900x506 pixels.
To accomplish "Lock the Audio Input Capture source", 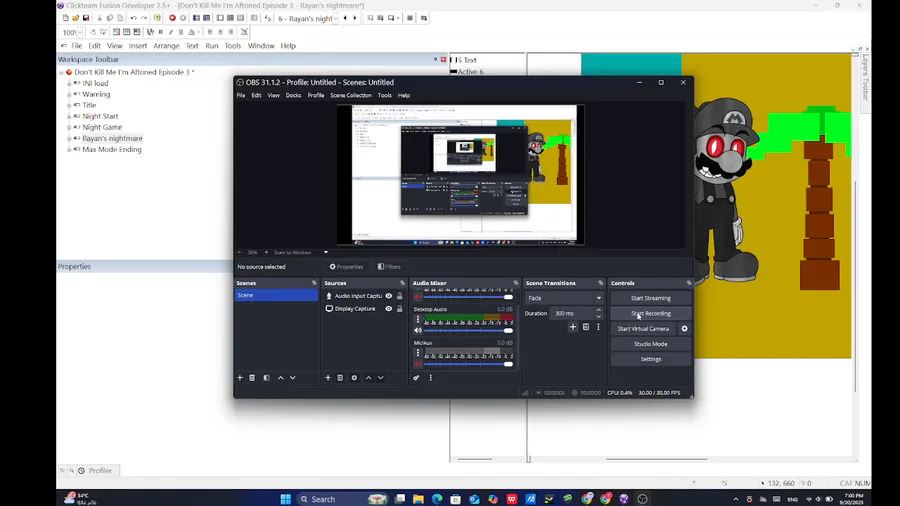I will [399, 296].
